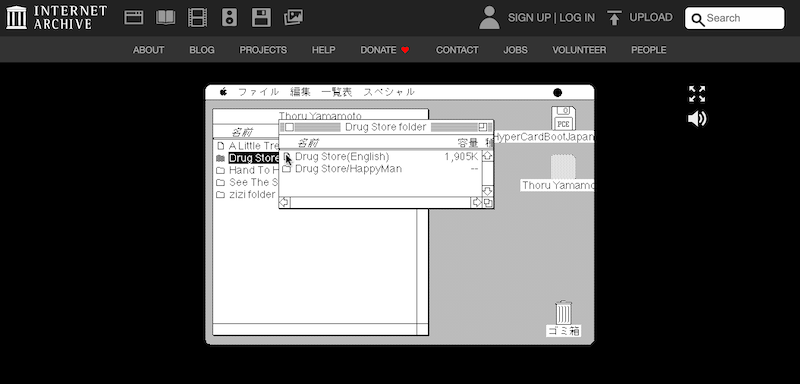Image resolution: width=800 pixels, height=384 pixels.
Task: Select highlighted Drug Store row in Thoru Yamamoto window
Action: [254, 158]
